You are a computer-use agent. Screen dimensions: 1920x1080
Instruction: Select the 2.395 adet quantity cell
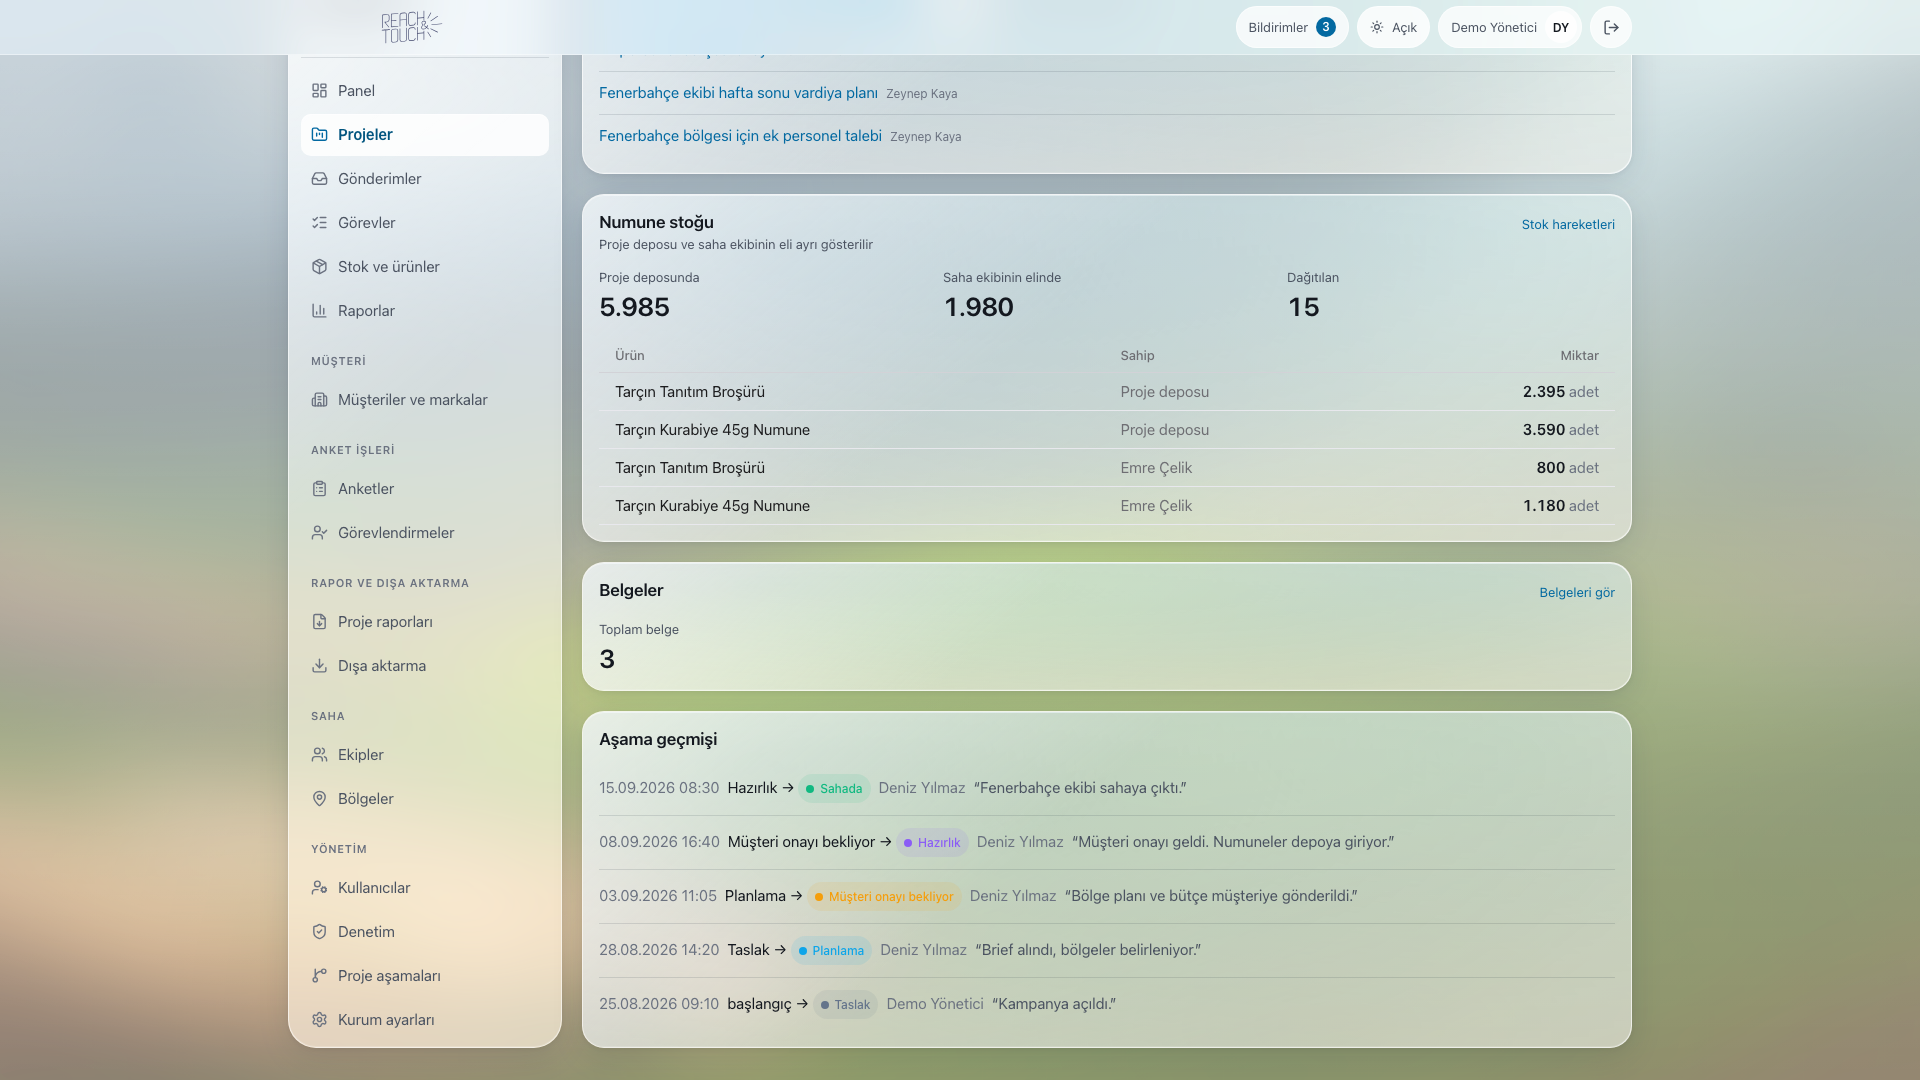coord(1560,392)
